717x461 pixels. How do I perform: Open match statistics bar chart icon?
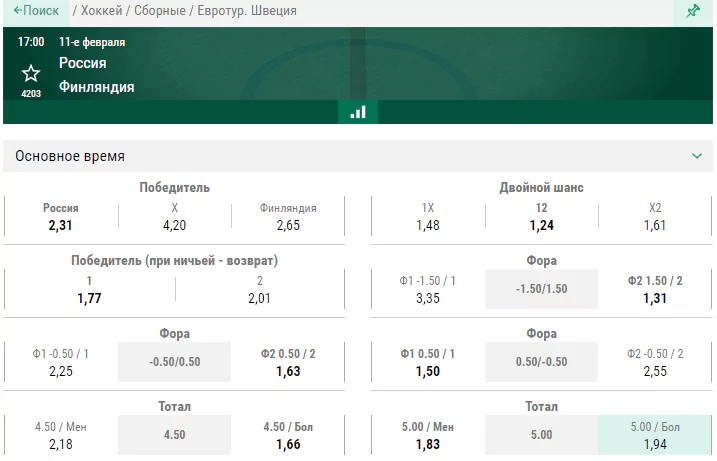(x=358, y=112)
